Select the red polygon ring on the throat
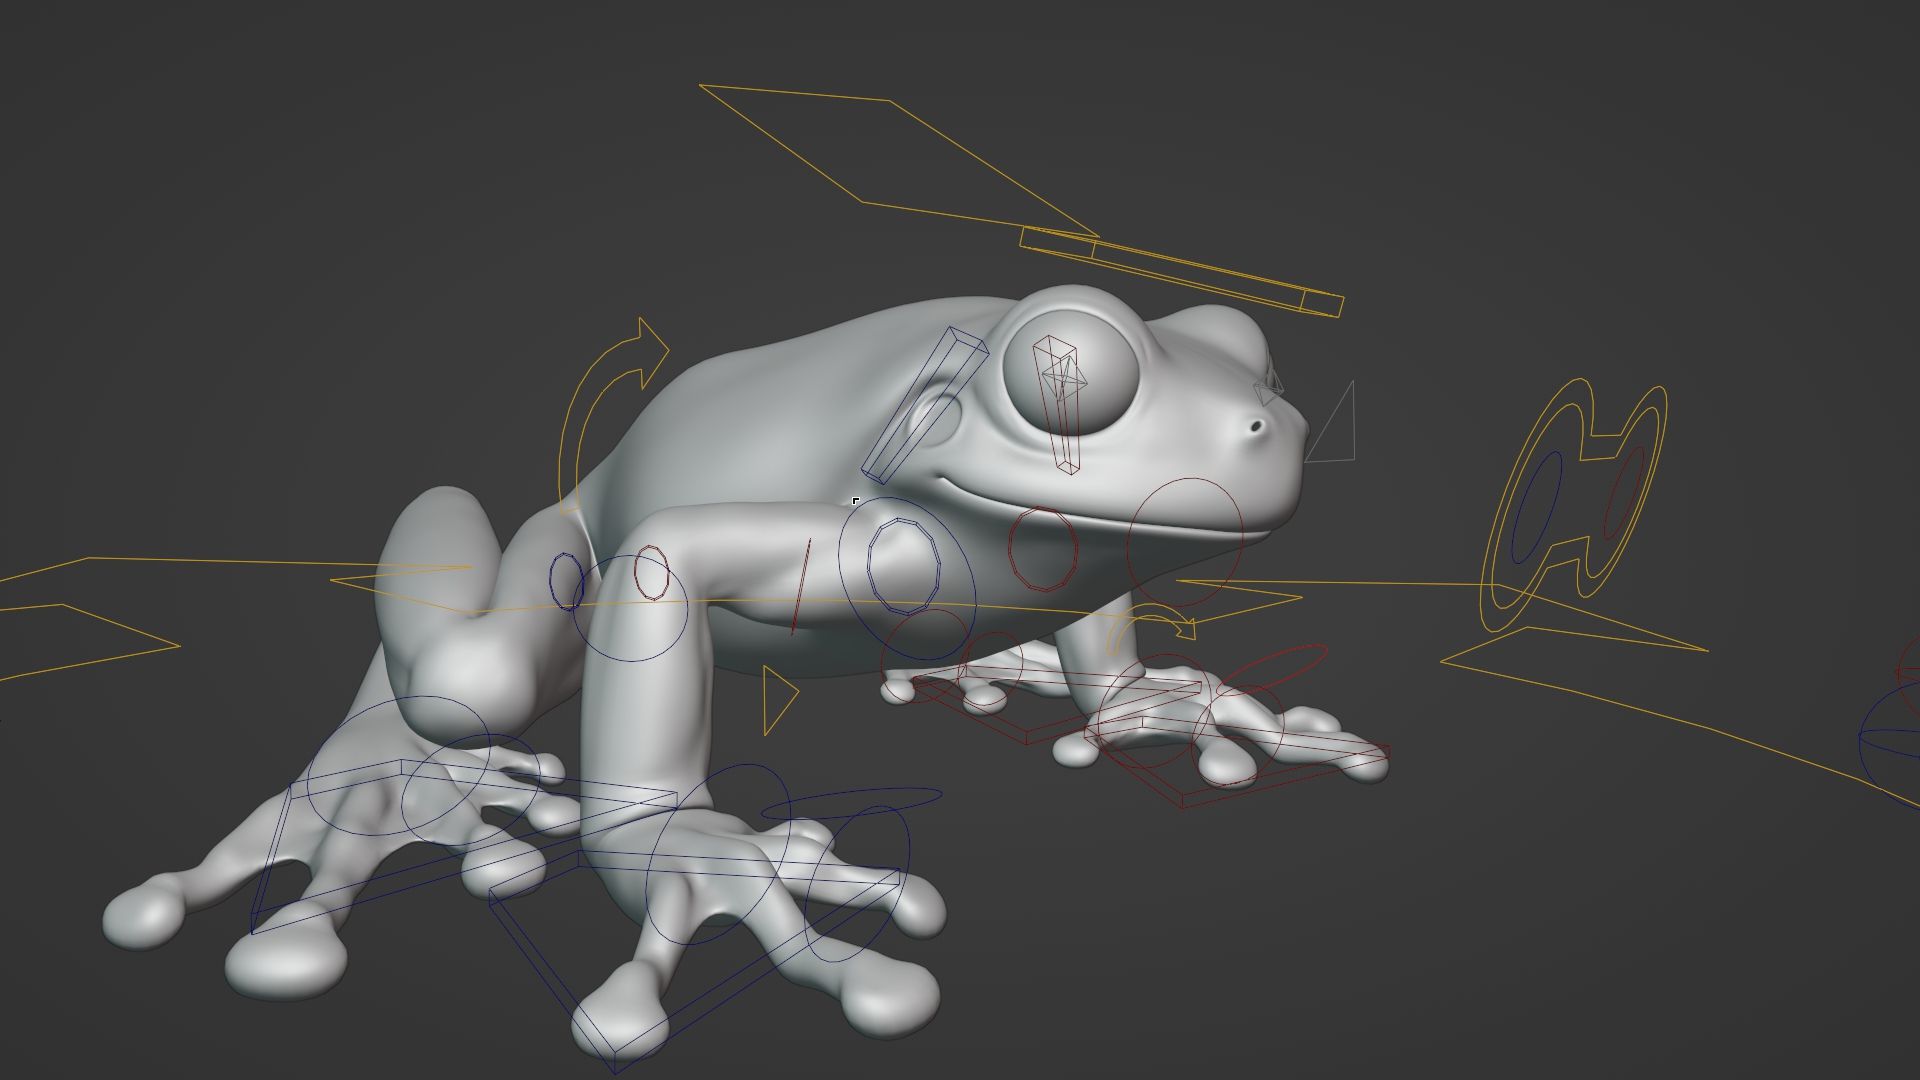 pos(1011,549)
